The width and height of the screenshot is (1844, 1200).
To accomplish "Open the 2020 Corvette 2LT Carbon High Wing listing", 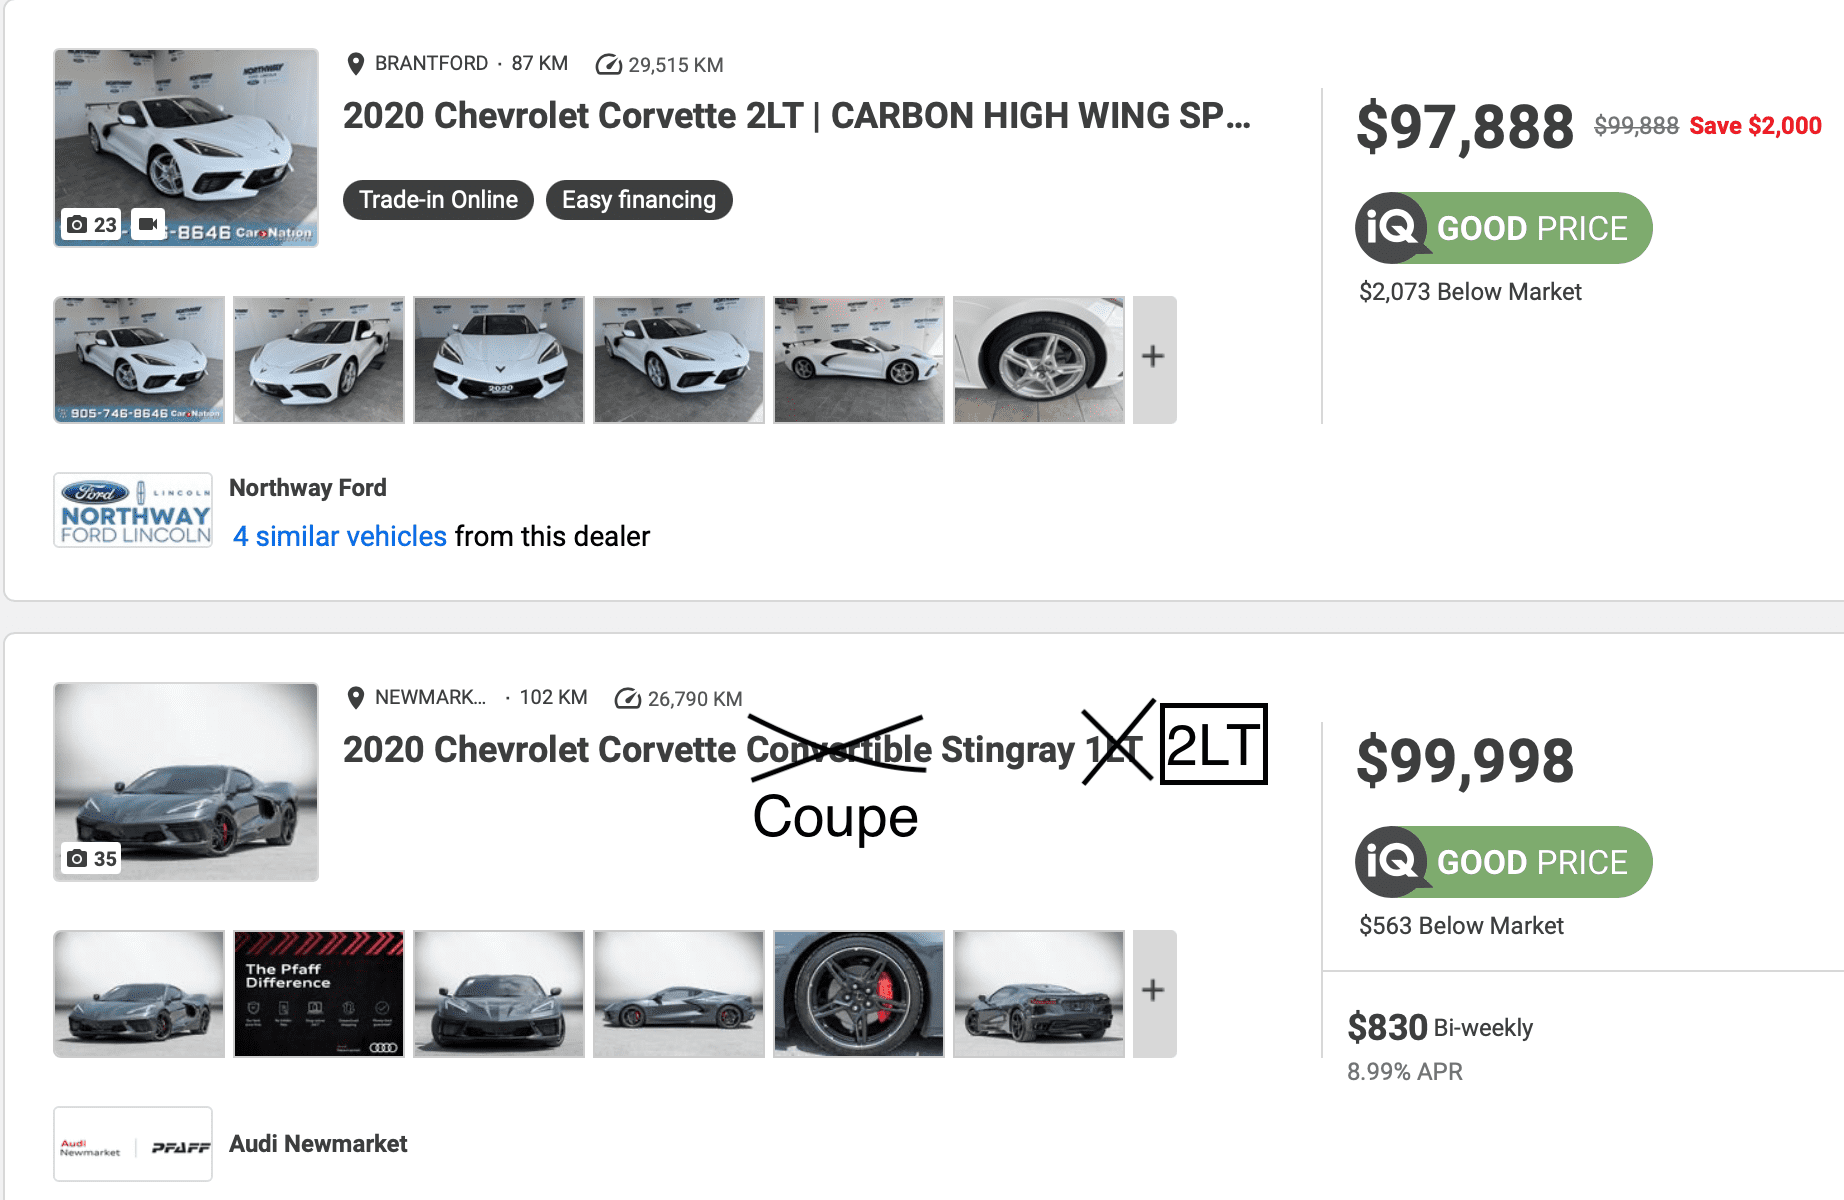I will [x=796, y=116].
